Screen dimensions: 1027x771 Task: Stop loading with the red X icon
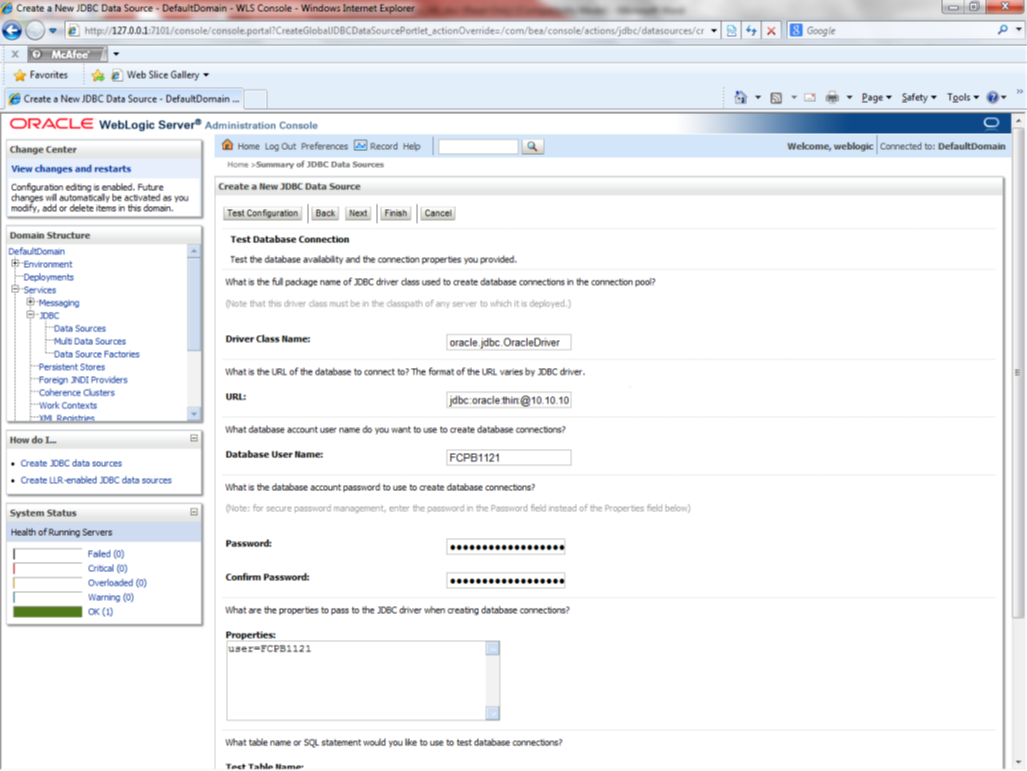[772, 31]
